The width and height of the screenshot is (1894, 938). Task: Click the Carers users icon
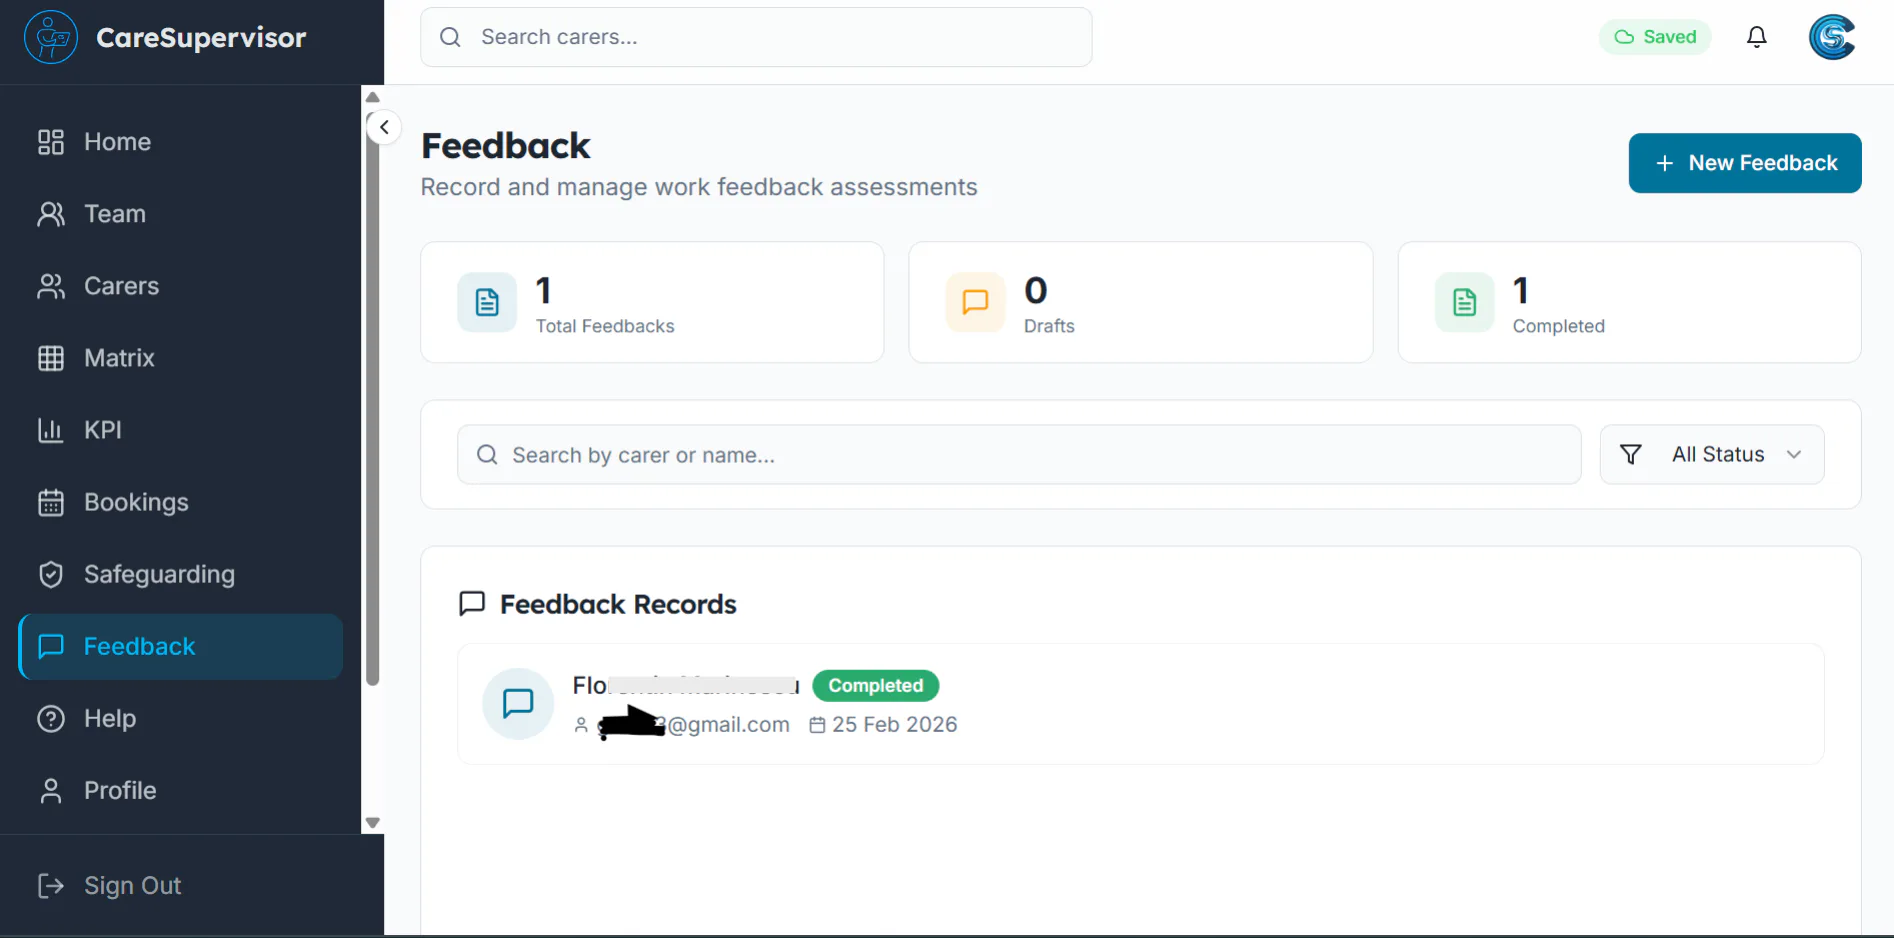click(51, 286)
